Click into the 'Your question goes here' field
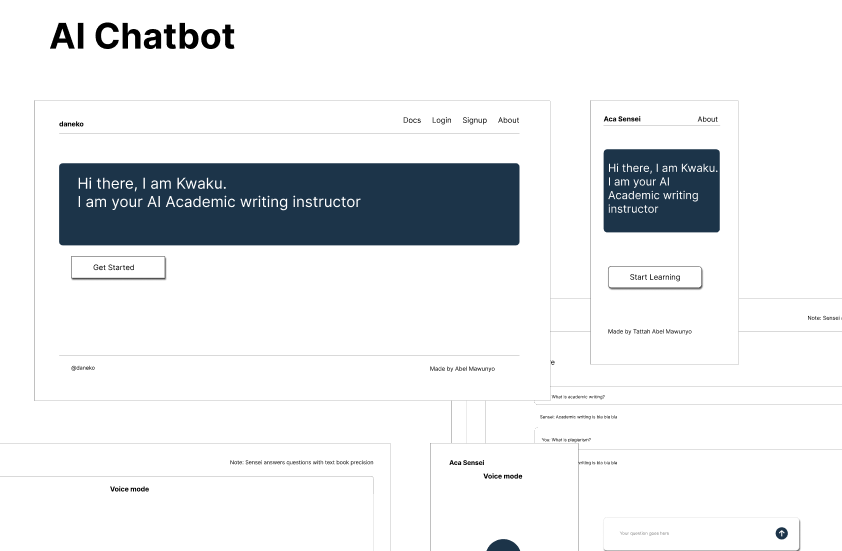842x551 pixels. tap(701, 534)
